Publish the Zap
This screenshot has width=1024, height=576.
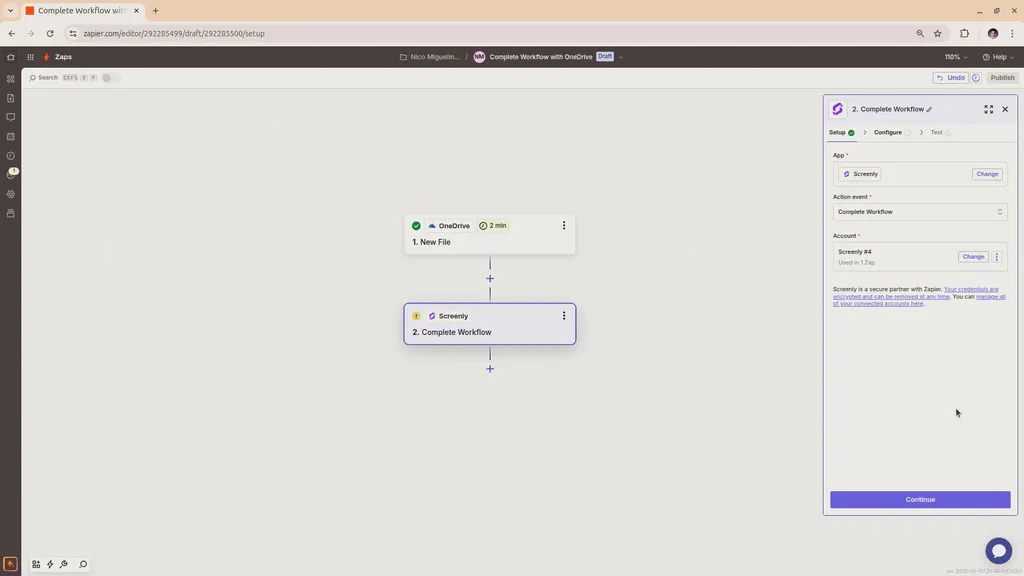coord(1002,77)
